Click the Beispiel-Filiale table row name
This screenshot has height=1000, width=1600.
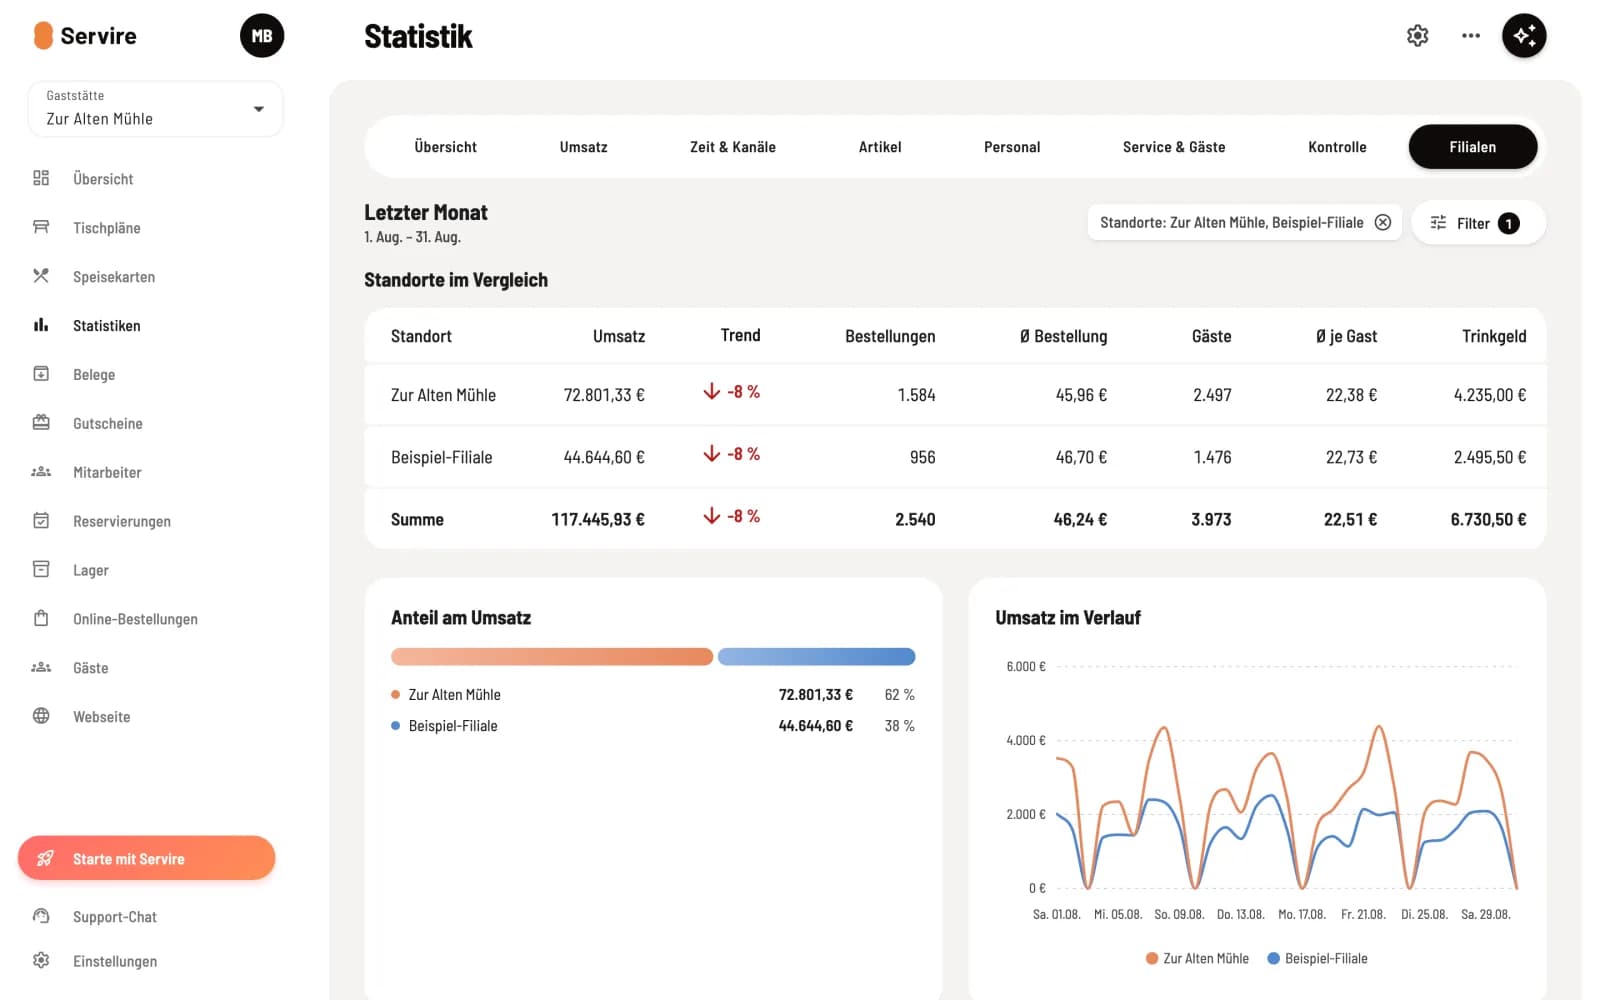tap(442, 457)
